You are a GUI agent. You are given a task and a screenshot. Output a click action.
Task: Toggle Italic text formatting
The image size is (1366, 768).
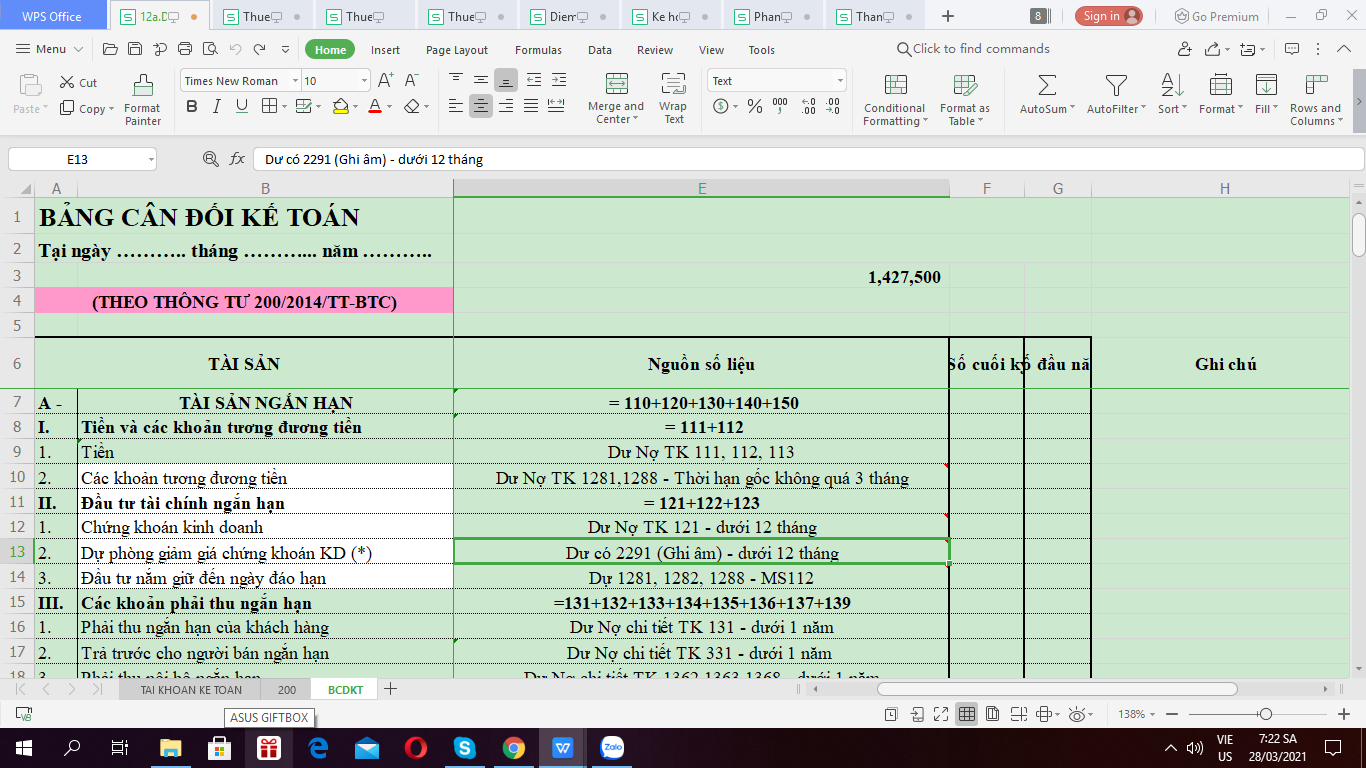click(x=218, y=107)
